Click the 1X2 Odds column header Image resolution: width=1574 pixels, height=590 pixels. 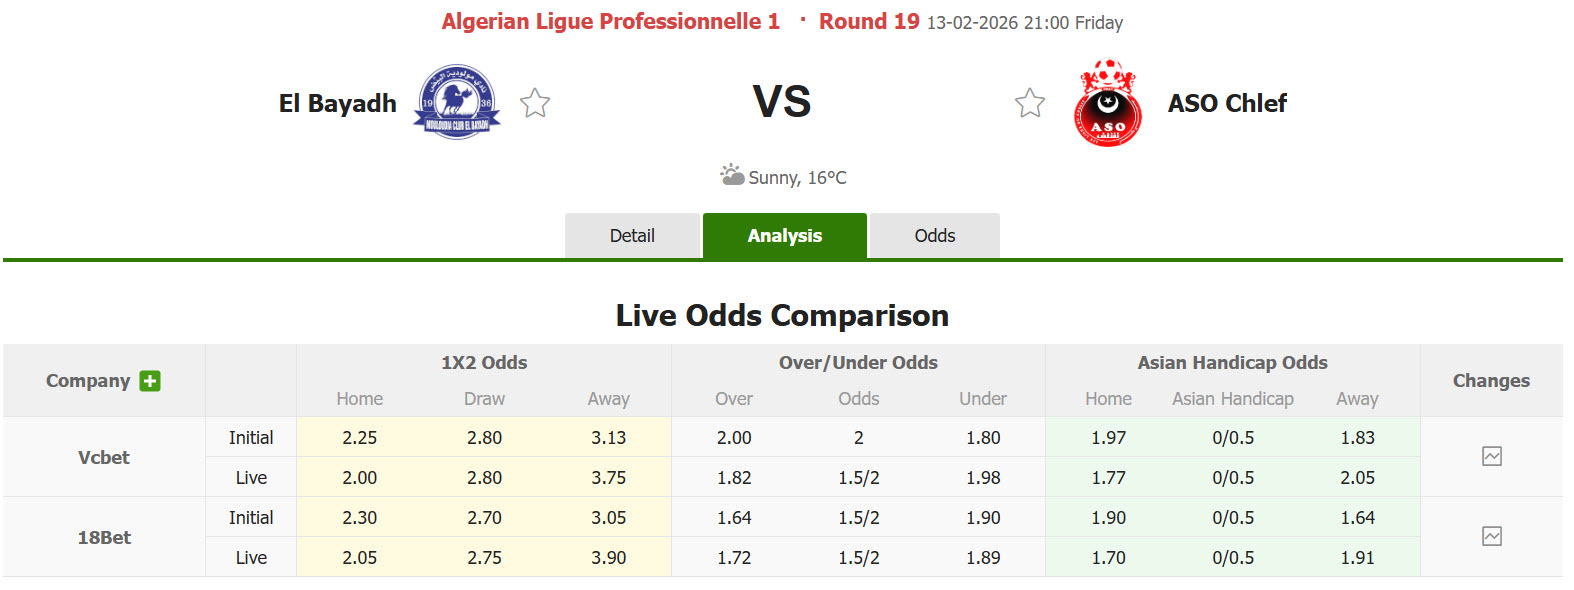[x=484, y=363]
